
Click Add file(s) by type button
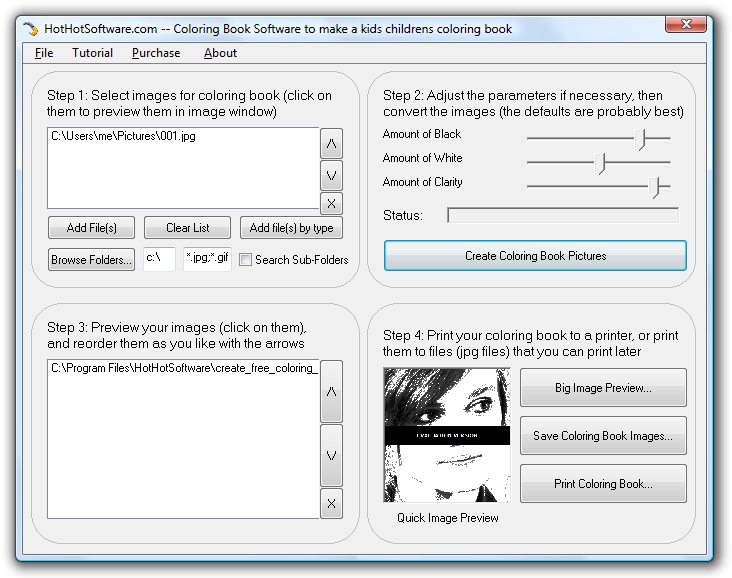coord(291,228)
